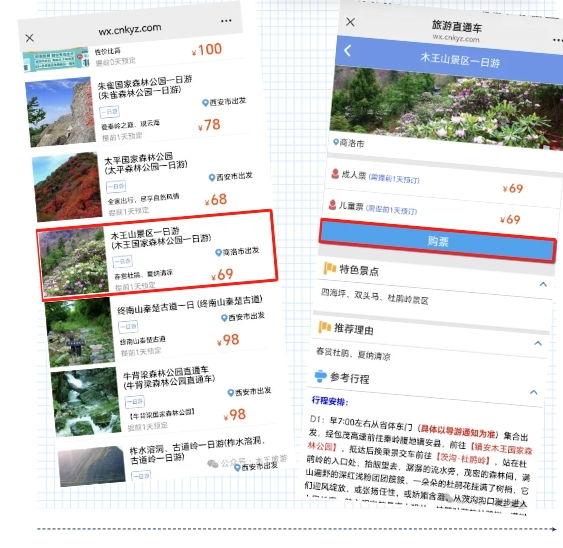
Task: Collapse the 特色景点 section chevron
Action: 543,285
